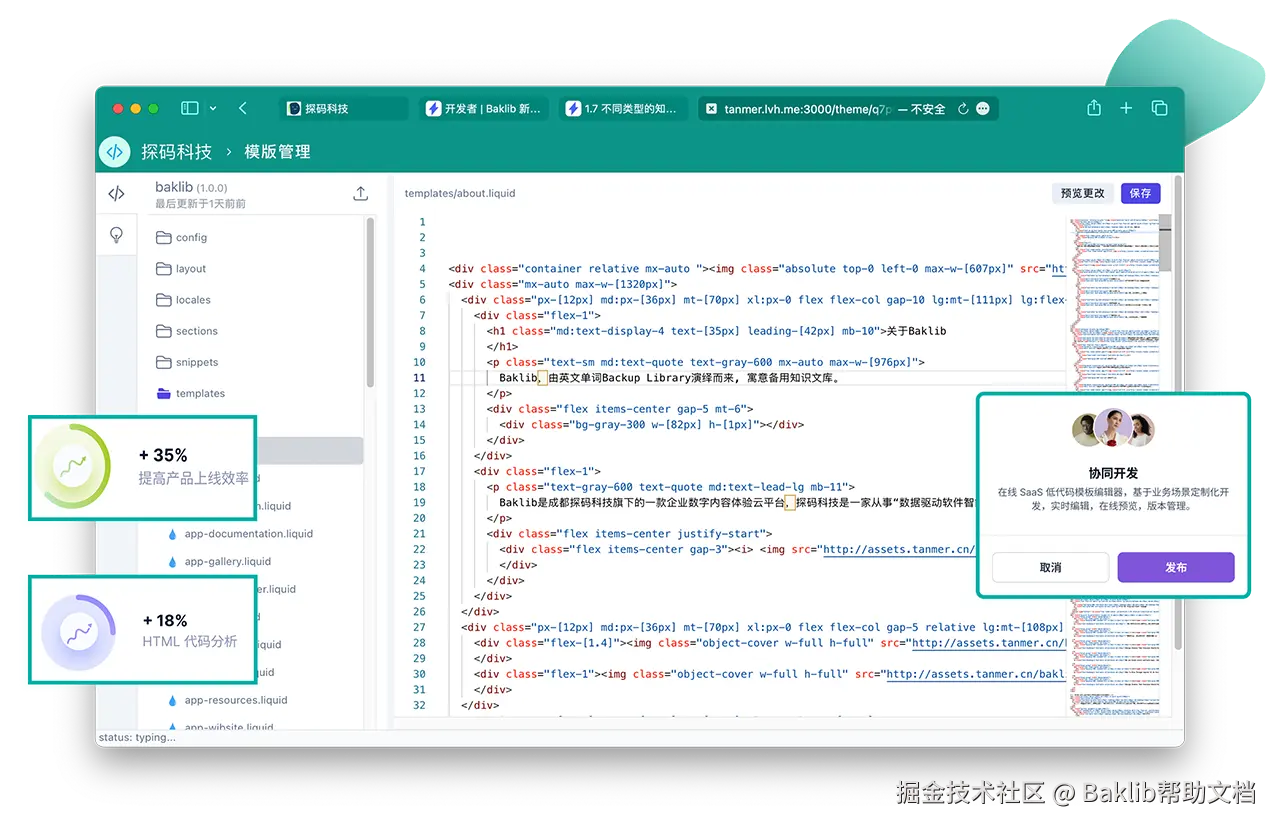
Task: Switch to the 1.7 不同类型的知 tab
Action: click(624, 108)
